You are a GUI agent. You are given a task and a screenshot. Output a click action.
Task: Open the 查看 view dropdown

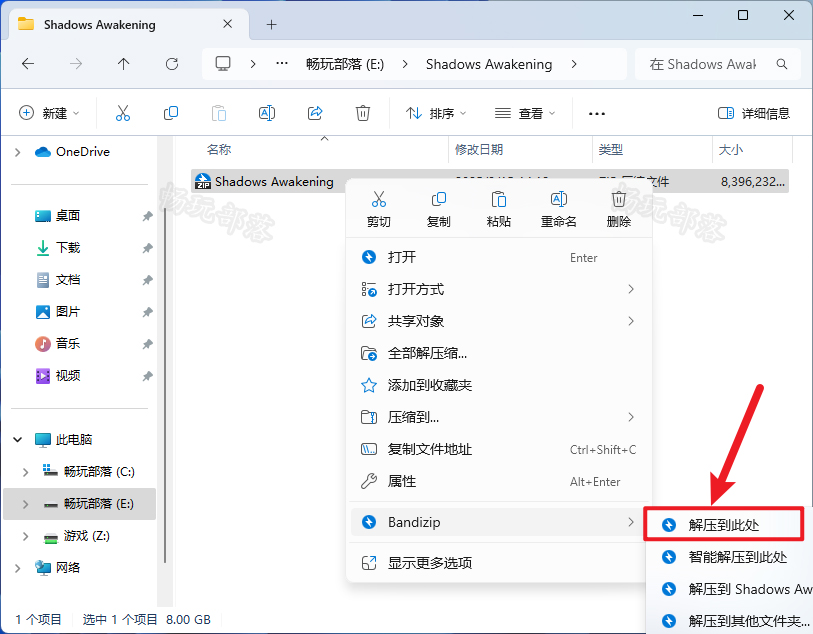point(525,113)
